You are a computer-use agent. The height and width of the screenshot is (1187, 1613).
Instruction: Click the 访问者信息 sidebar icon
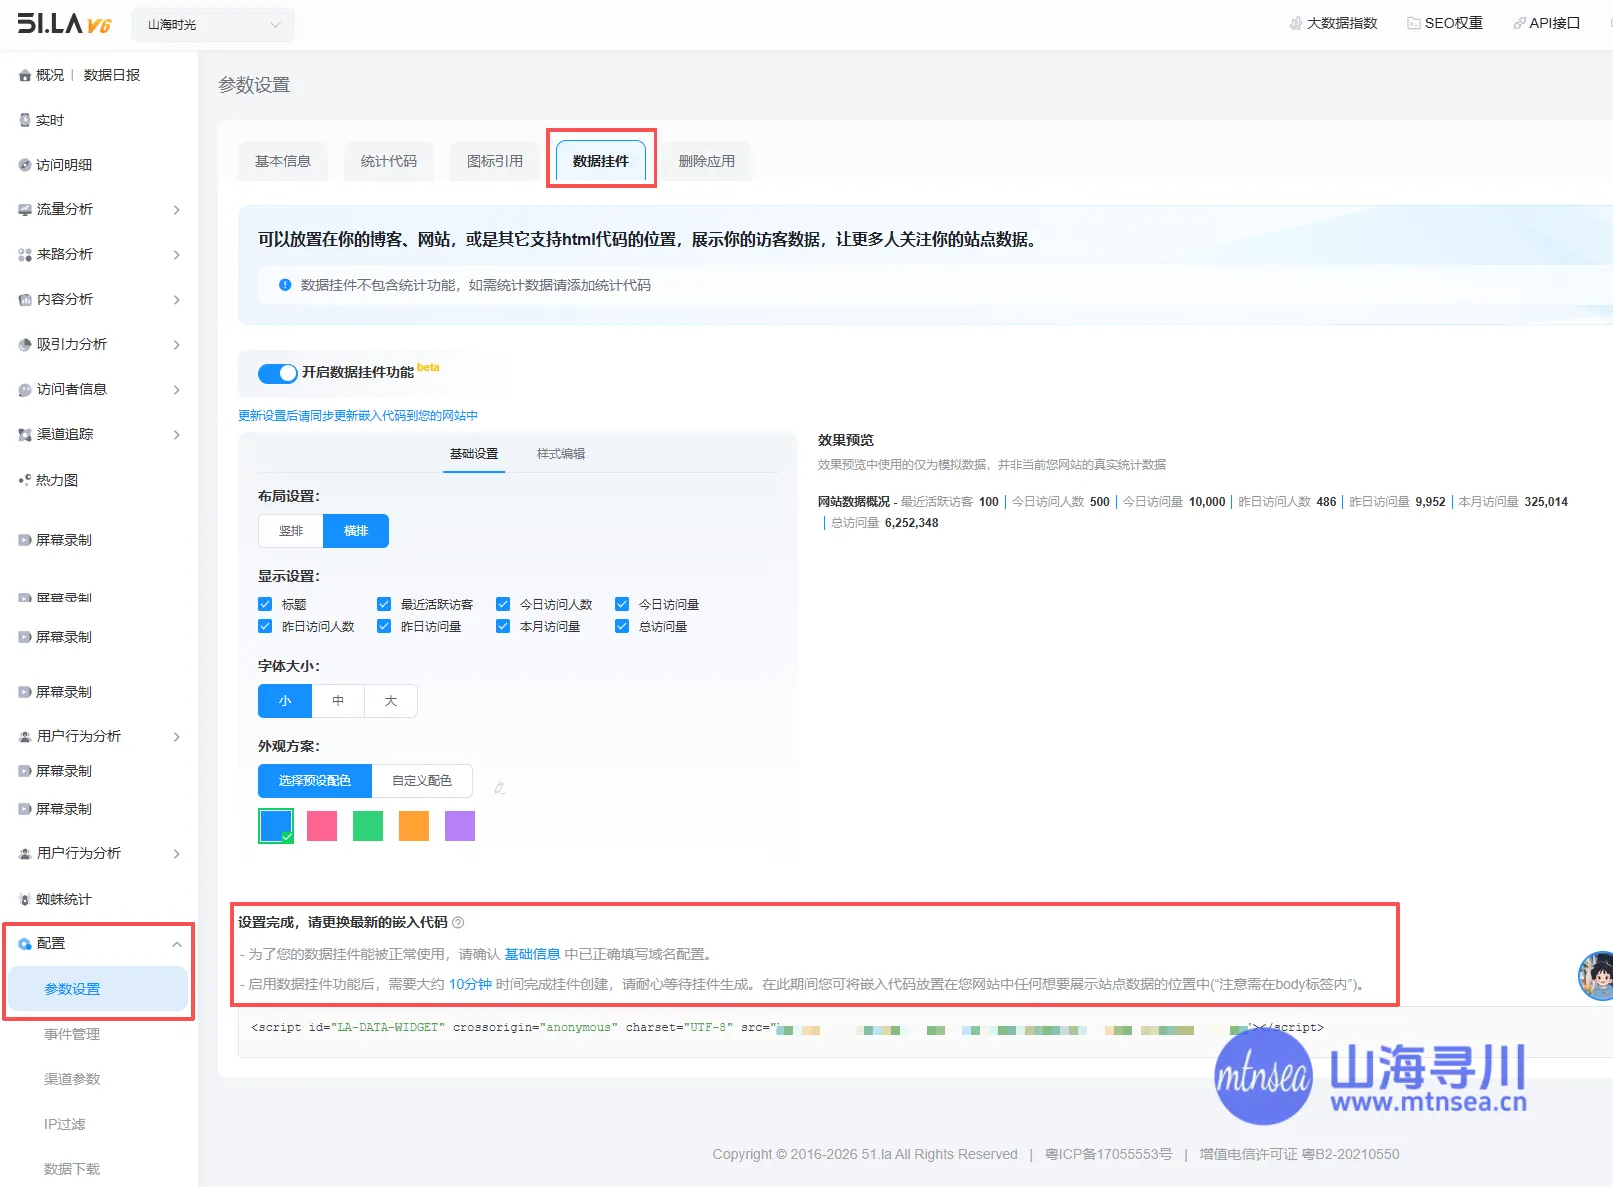(25, 390)
